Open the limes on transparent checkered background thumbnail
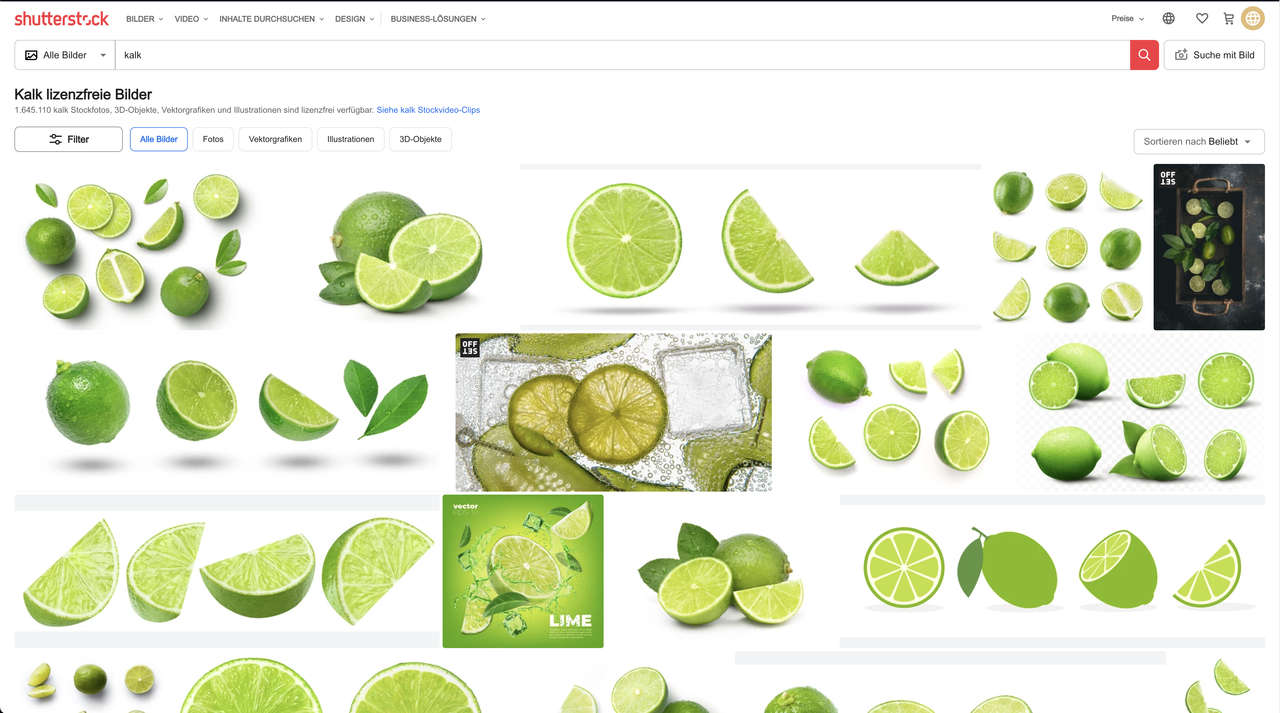The image size is (1280, 713). coord(1141,412)
